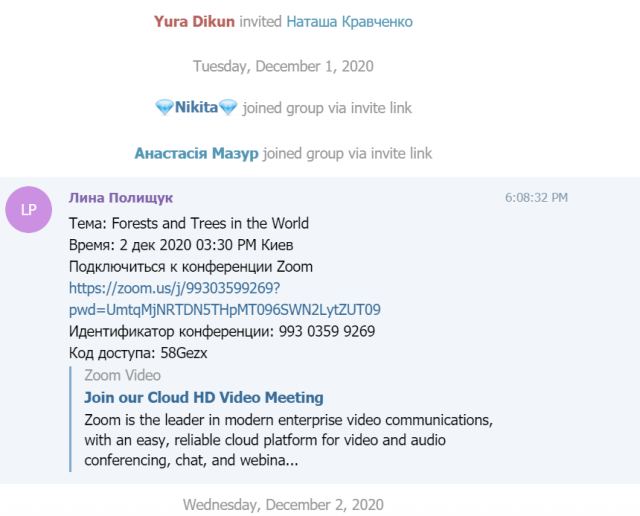640x516 pixels.
Task: Click the conference ID 993 0359 9269 line
Action: pyautogui.click(x=222, y=331)
